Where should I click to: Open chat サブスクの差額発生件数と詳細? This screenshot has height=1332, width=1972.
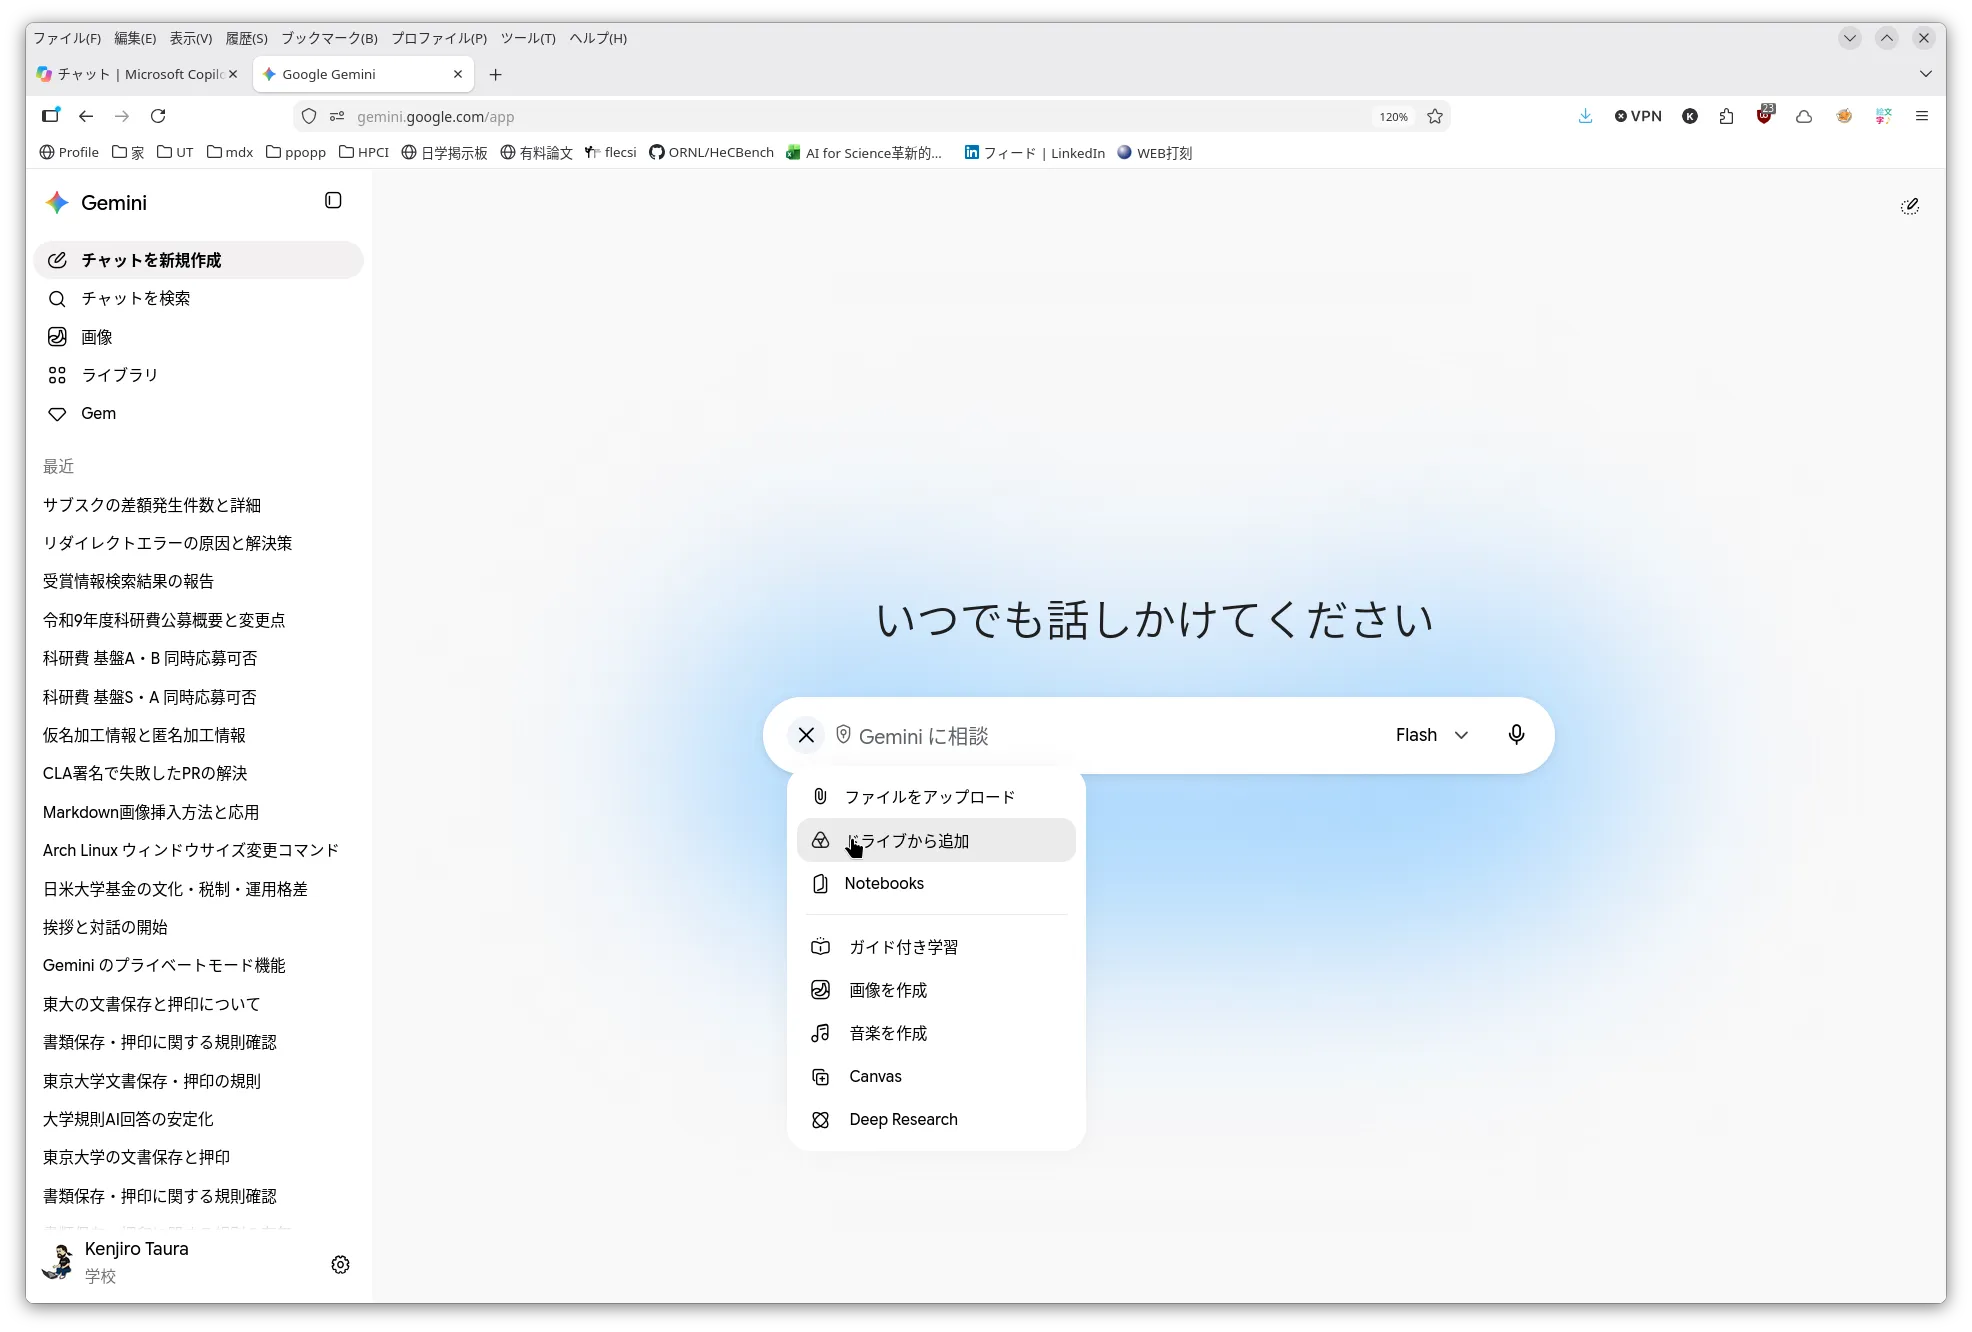click(152, 505)
